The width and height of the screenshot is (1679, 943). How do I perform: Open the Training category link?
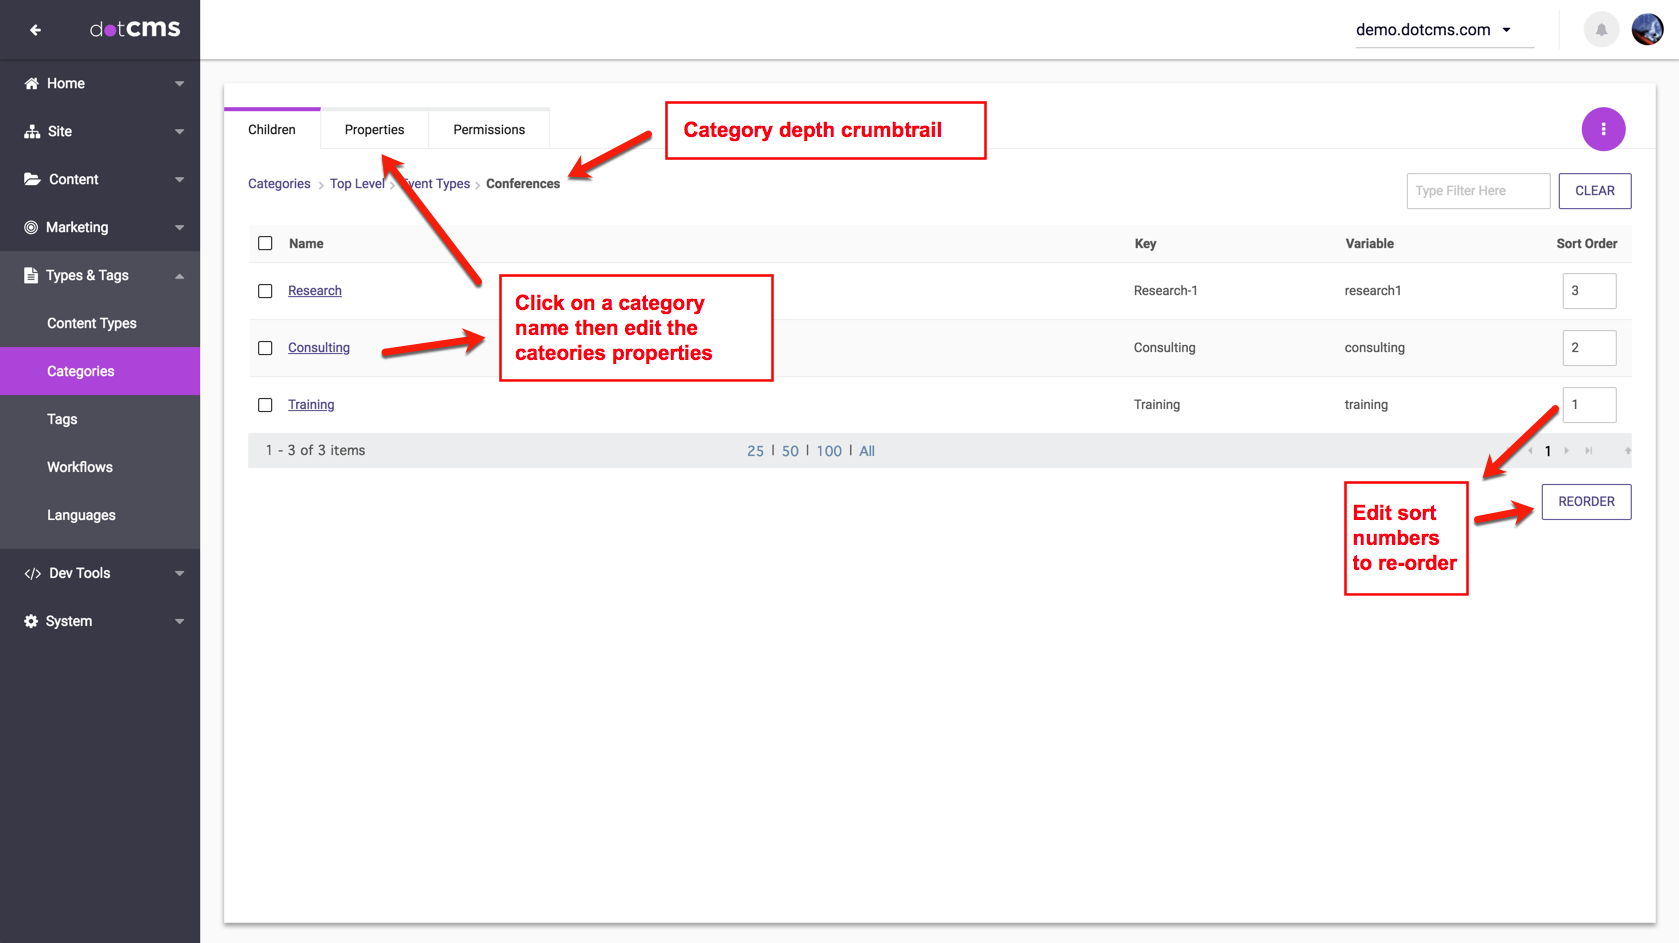tap(311, 405)
